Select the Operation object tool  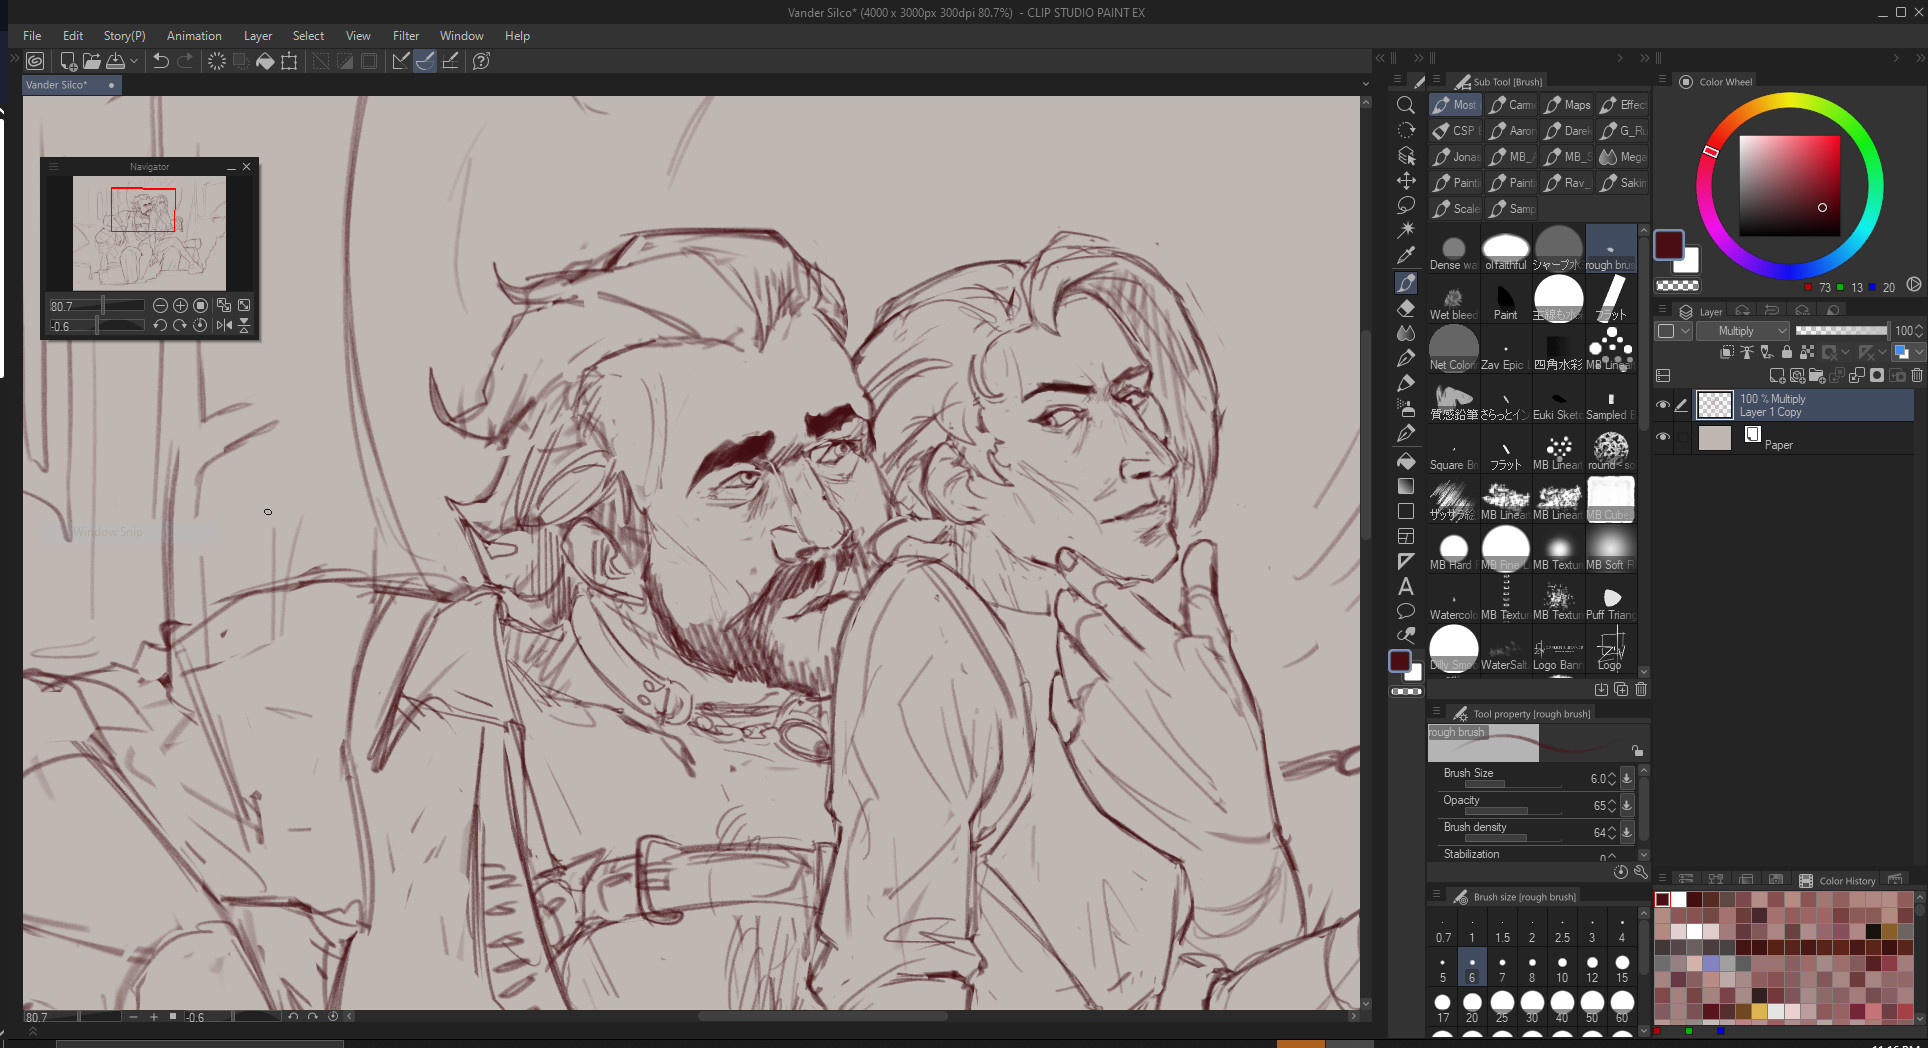pos(1405,156)
